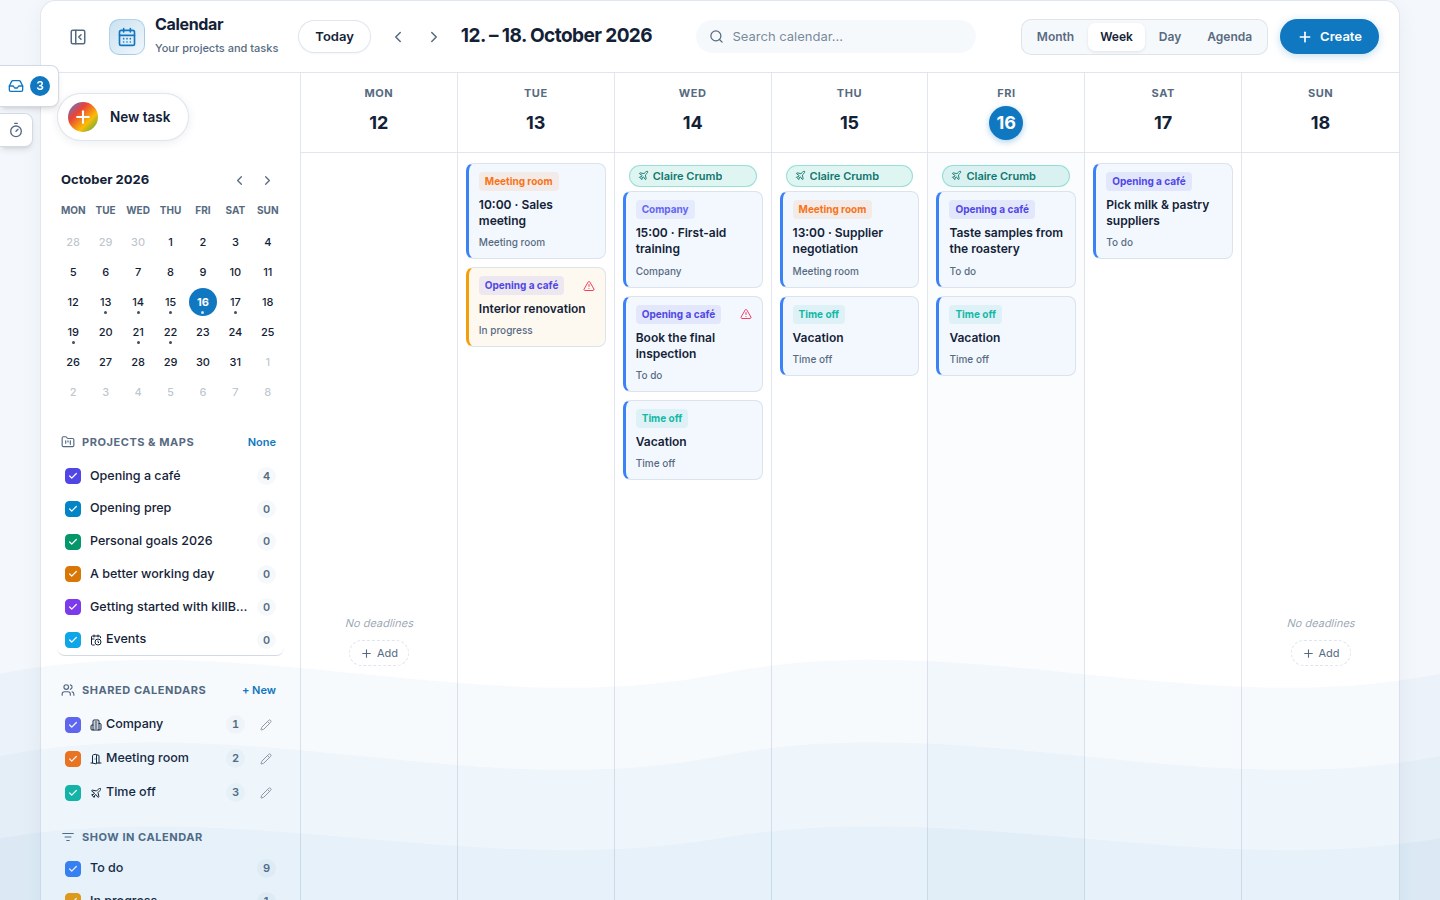The width and height of the screenshot is (1440, 900).
Task: Click the calendar app icon in header
Action: (x=127, y=37)
